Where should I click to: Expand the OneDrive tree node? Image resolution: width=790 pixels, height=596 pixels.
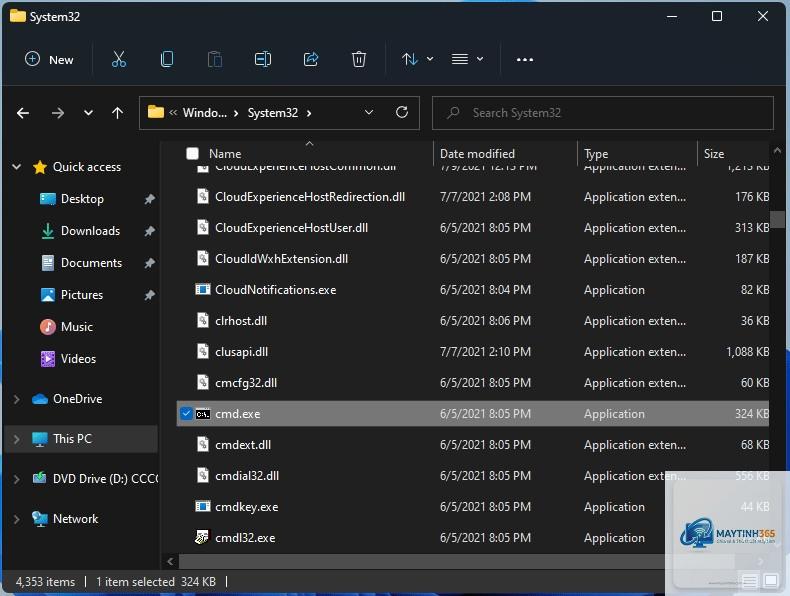pyautogui.click(x=17, y=399)
